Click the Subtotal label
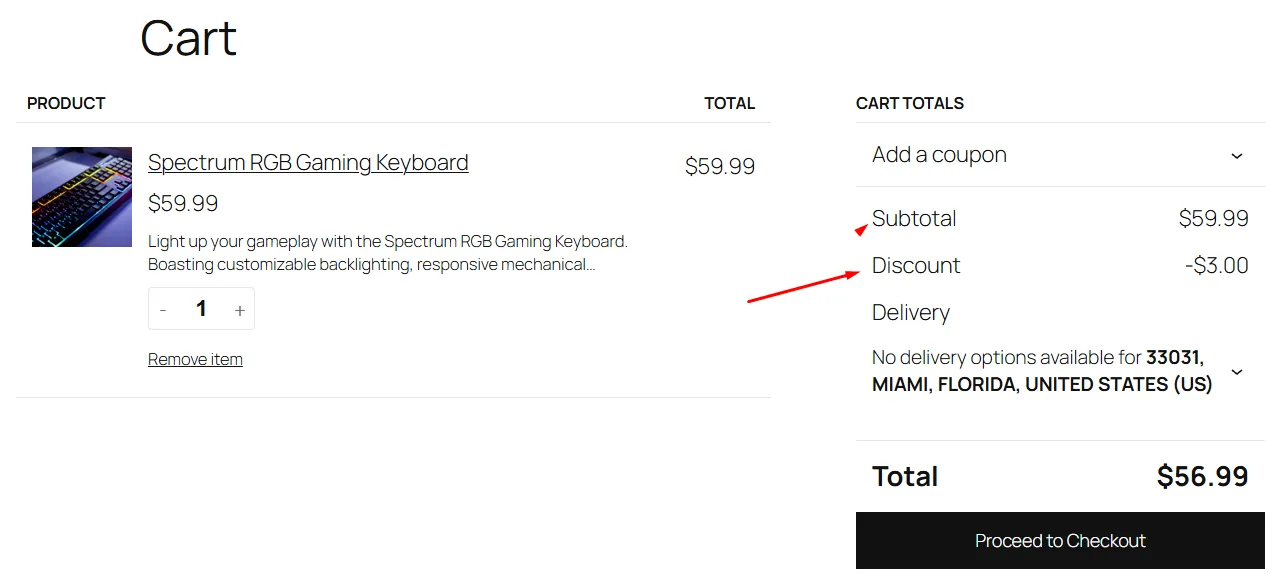 point(914,218)
